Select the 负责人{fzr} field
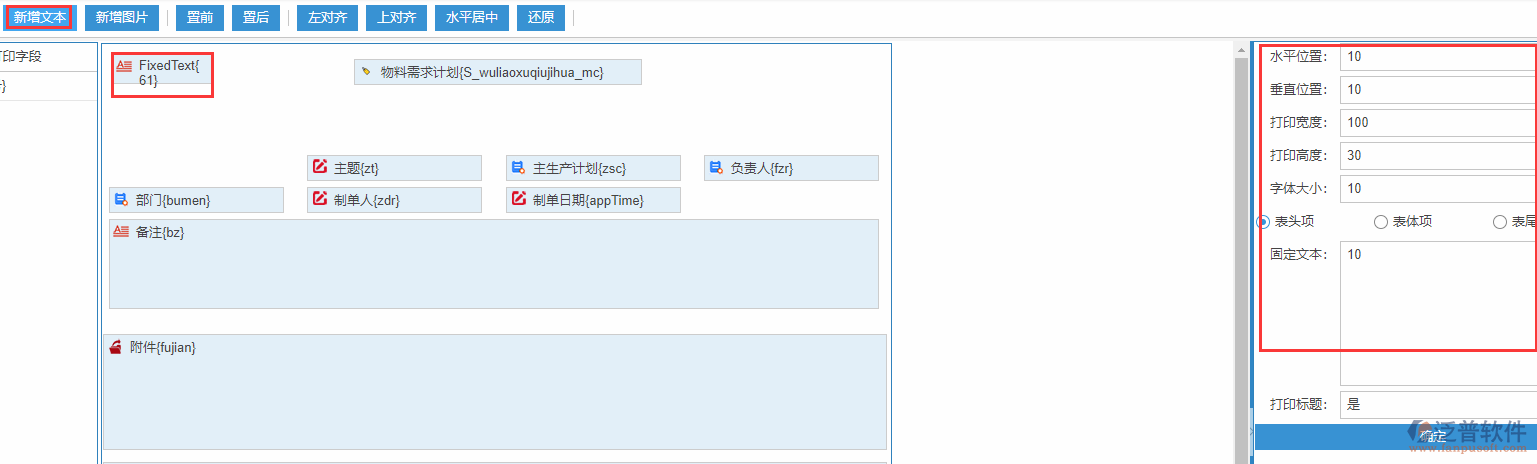The width and height of the screenshot is (1537, 464). [791, 168]
